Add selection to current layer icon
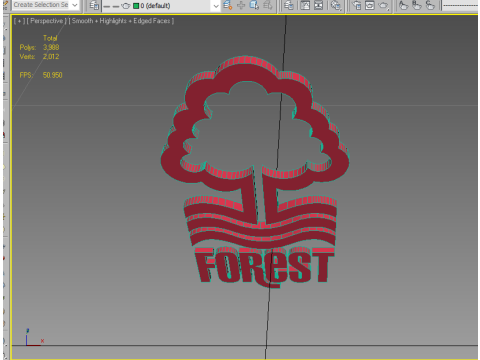Viewport: 480px width, 360px height. 241,5
